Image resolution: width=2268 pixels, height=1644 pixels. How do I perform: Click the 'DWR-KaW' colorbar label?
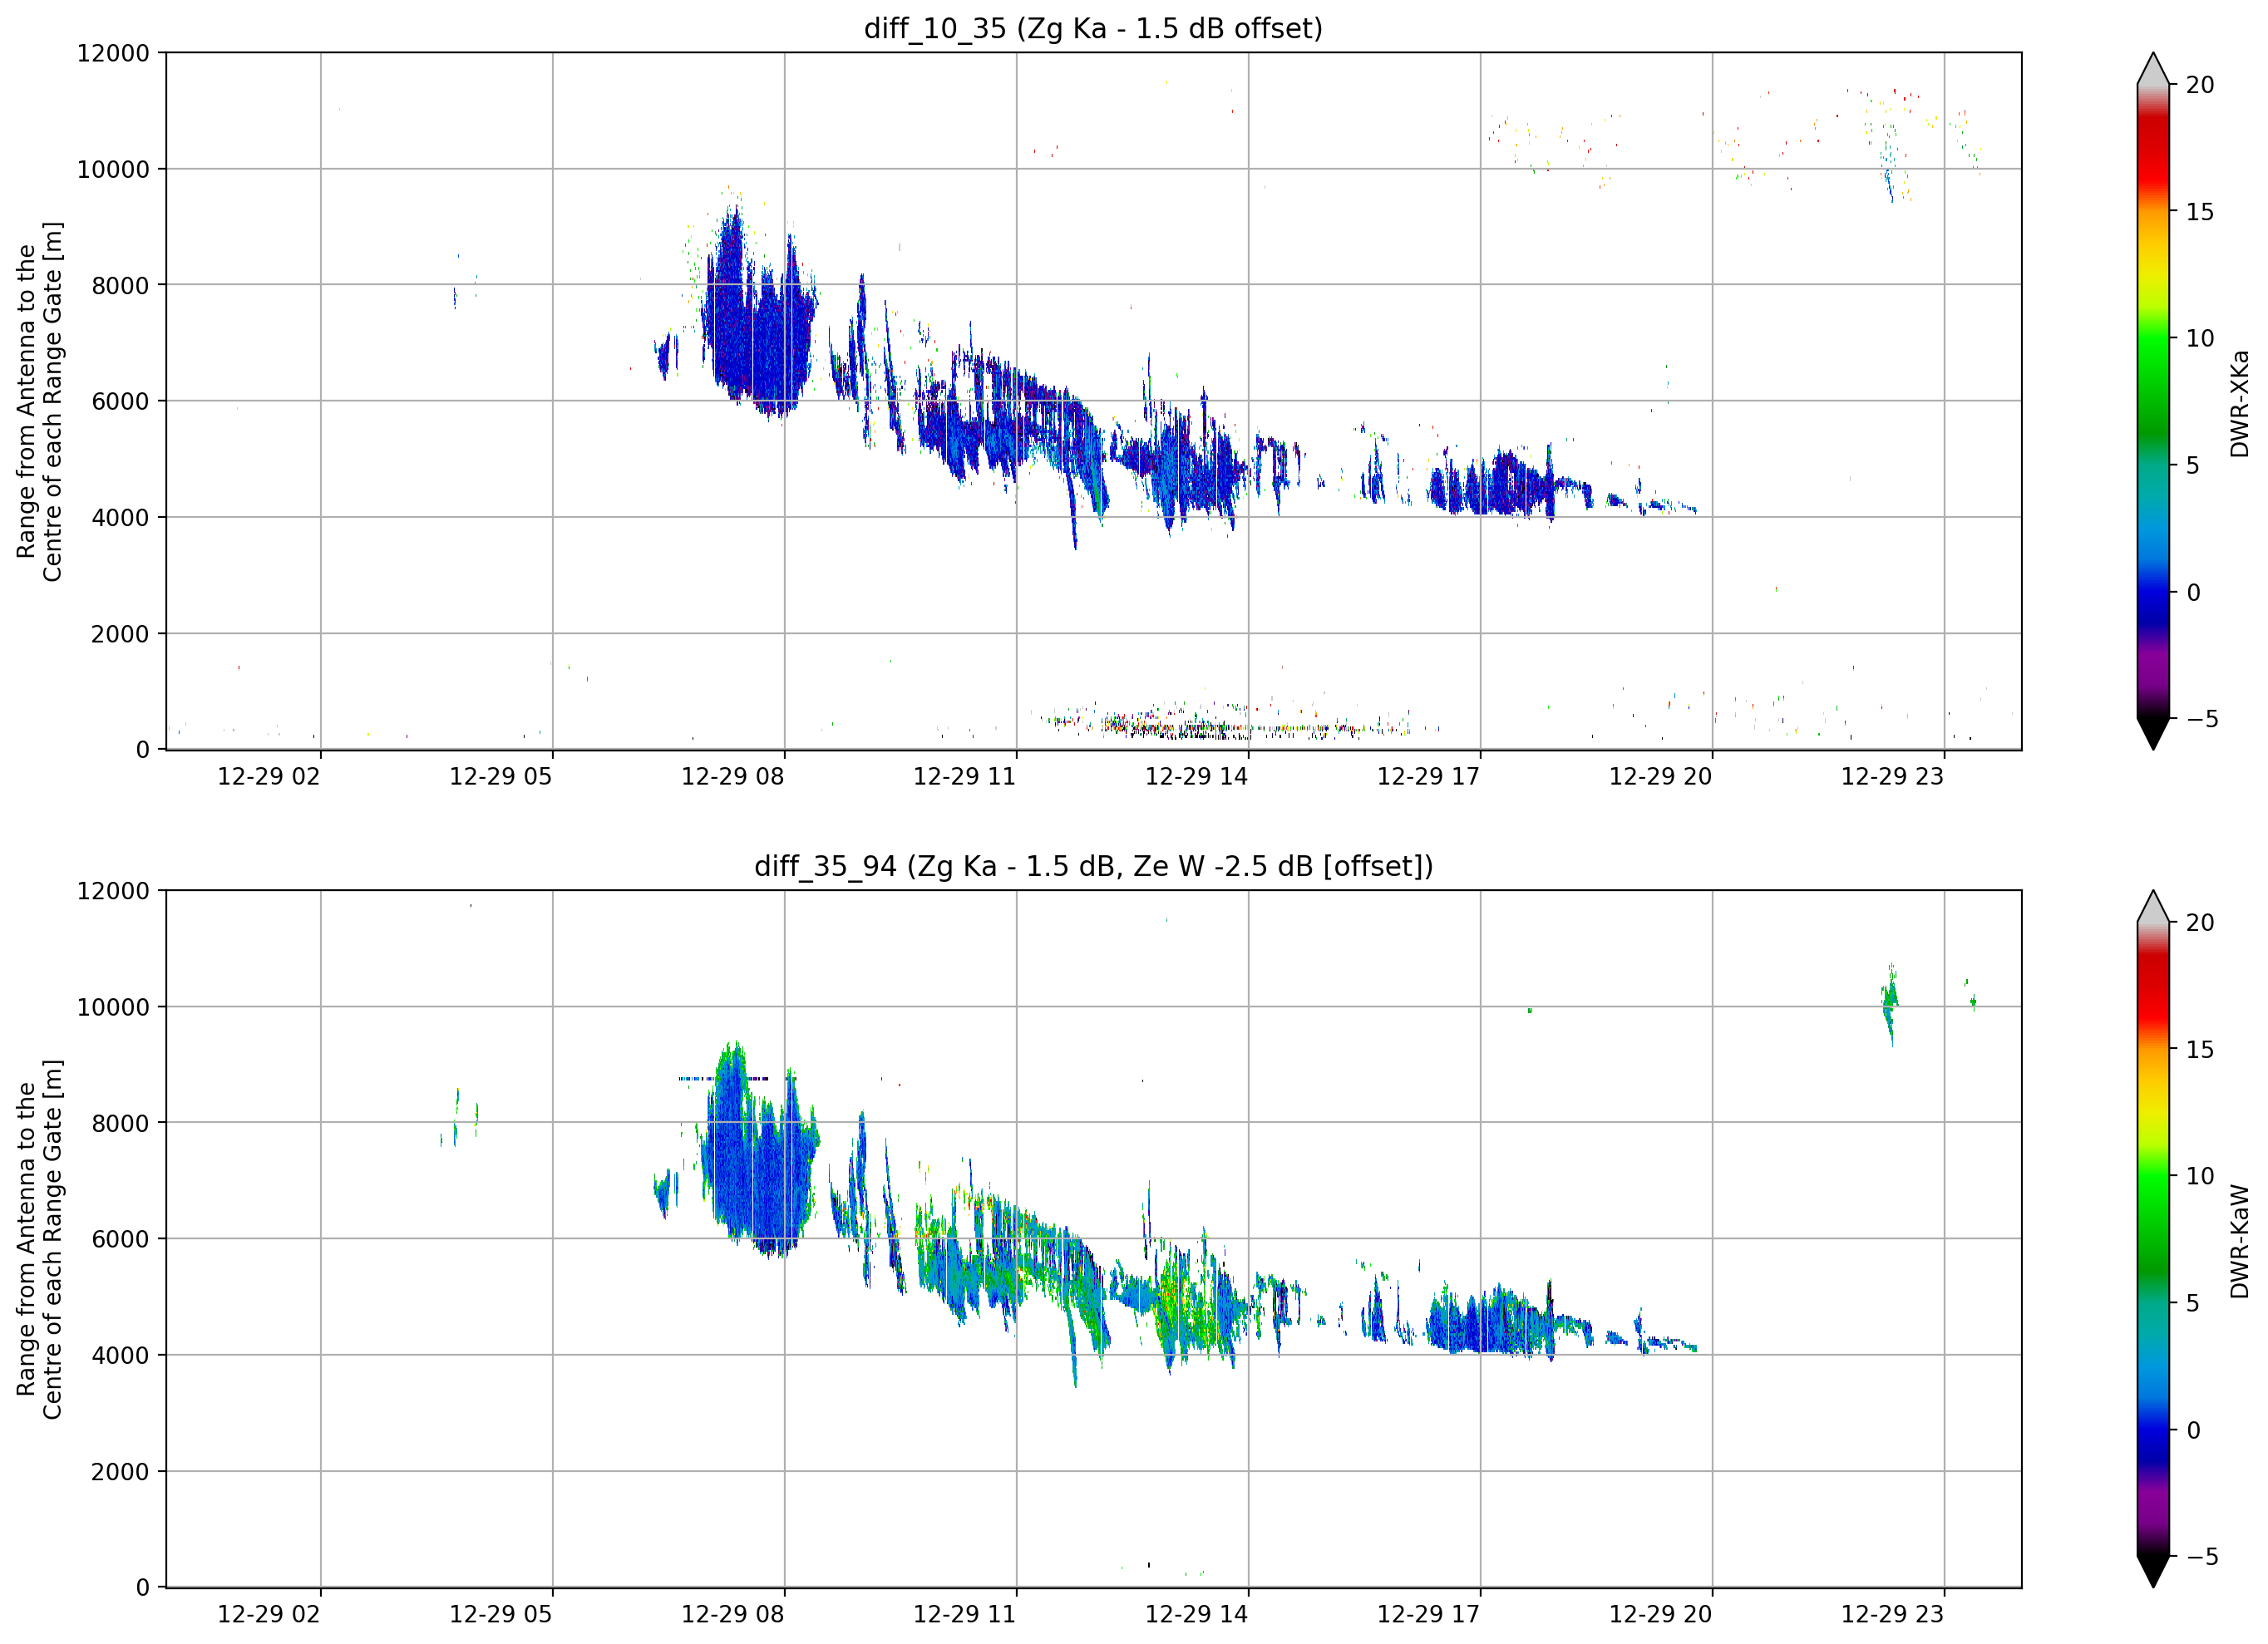point(2239,1241)
